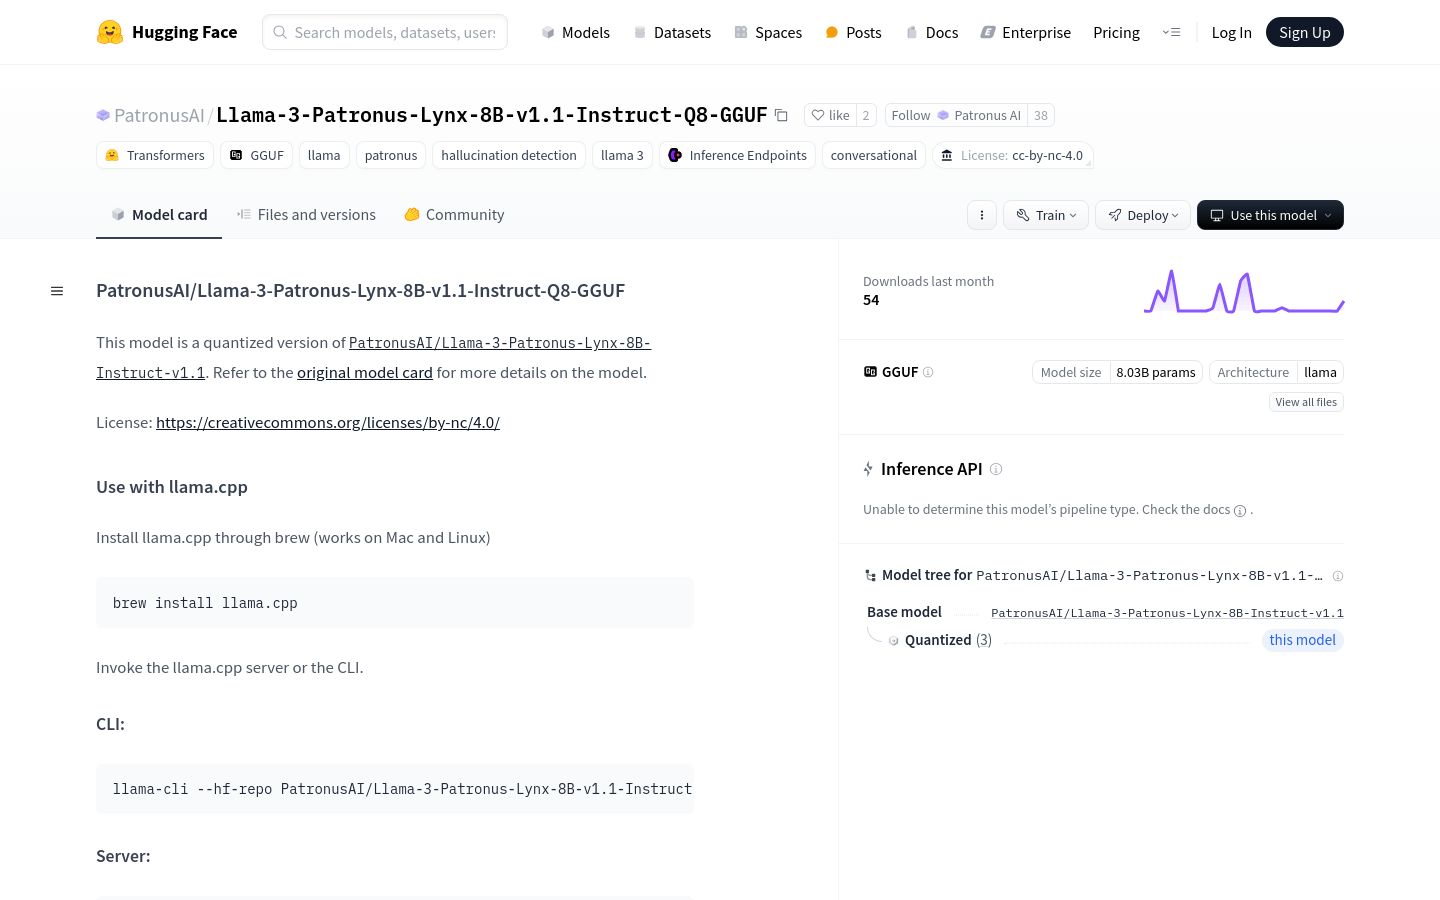Image resolution: width=1440 pixels, height=900 pixels.
Task: Click the search models input field
Action: tap(385, 32)
